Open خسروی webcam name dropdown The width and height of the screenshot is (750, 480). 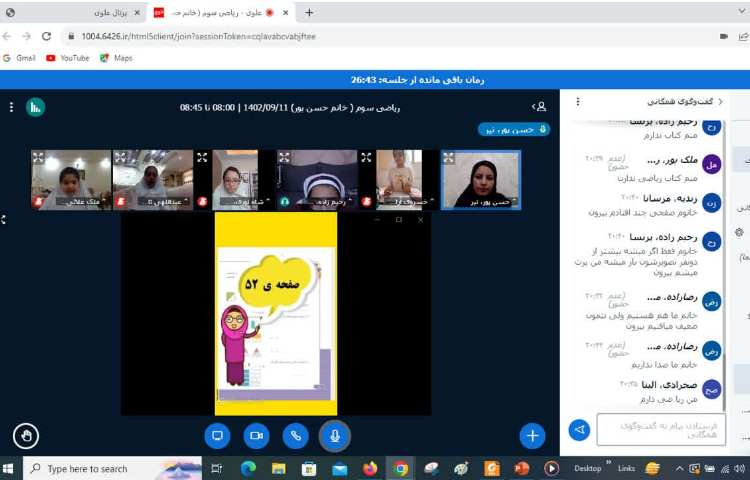pos(409,202)
